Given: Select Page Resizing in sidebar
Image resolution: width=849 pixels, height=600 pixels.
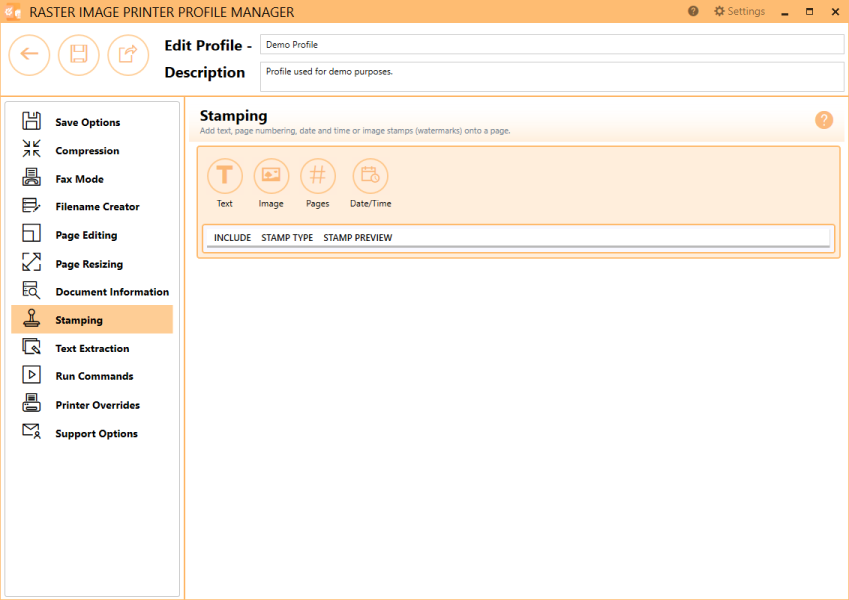Looking at the screenshot, I should point(92,264).
